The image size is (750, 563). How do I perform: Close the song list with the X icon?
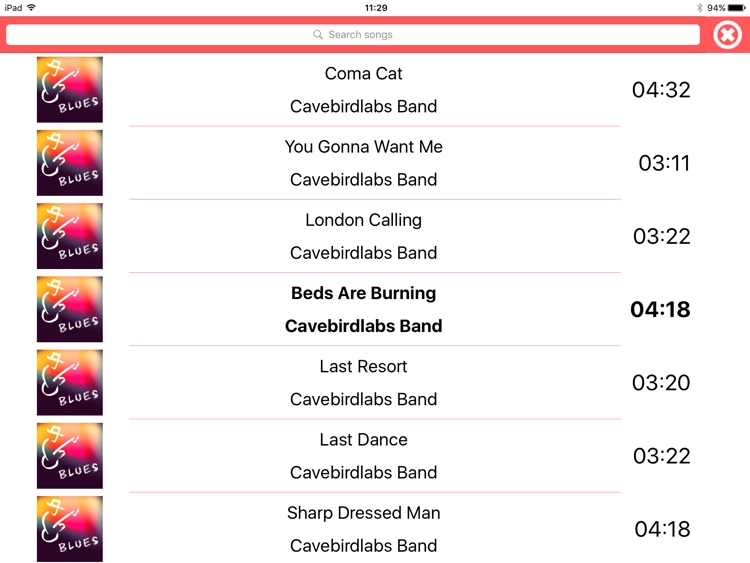point(728,34)
